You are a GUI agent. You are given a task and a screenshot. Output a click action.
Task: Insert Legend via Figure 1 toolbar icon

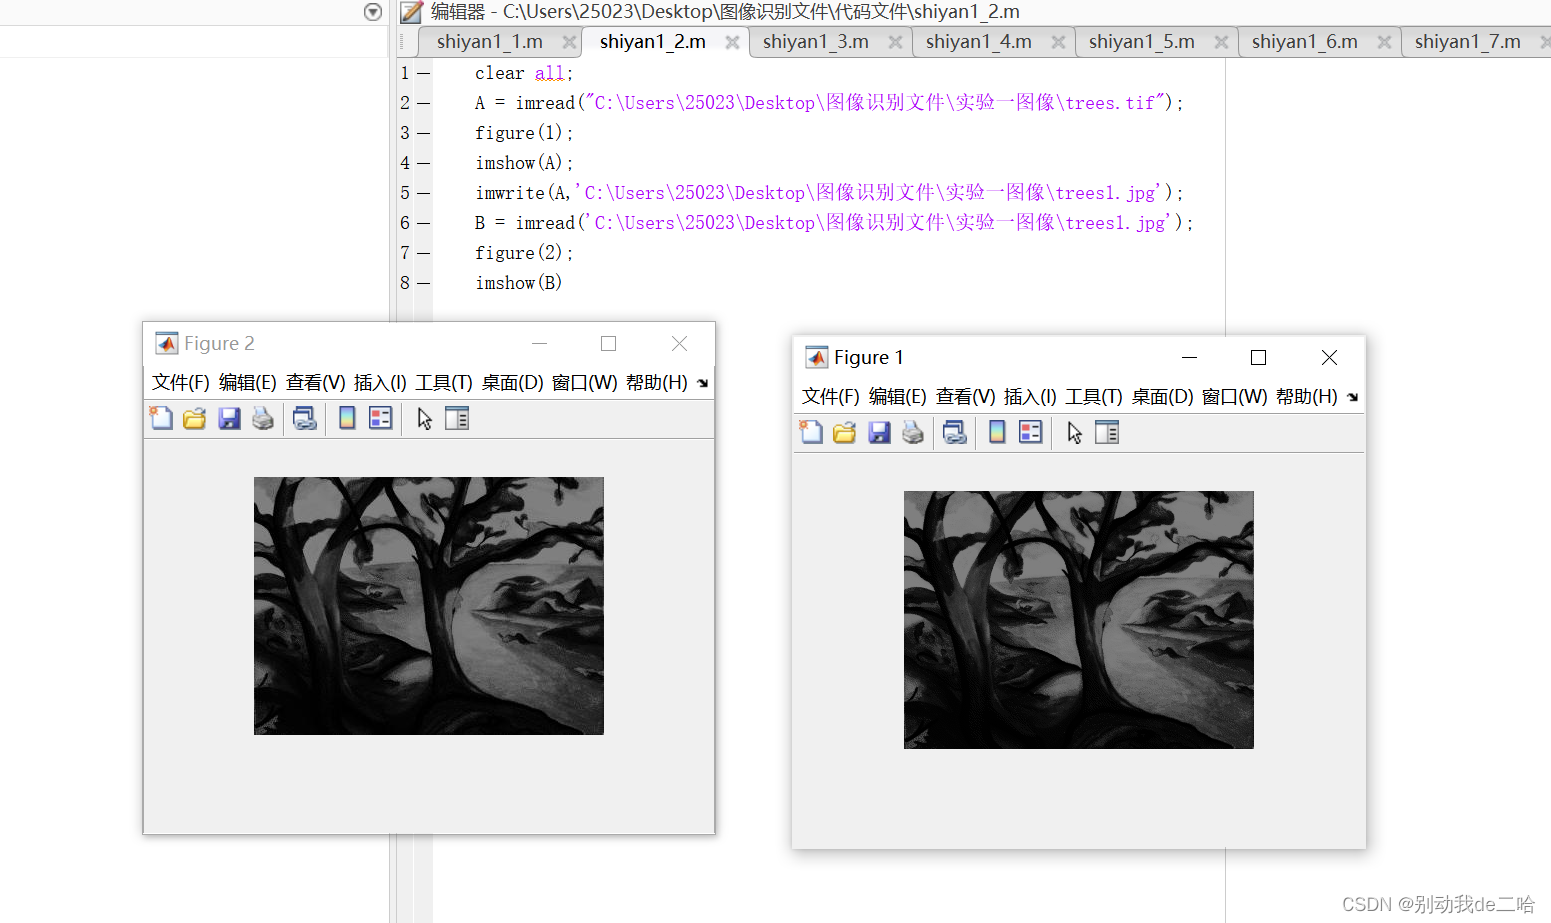click(1031, 432)
